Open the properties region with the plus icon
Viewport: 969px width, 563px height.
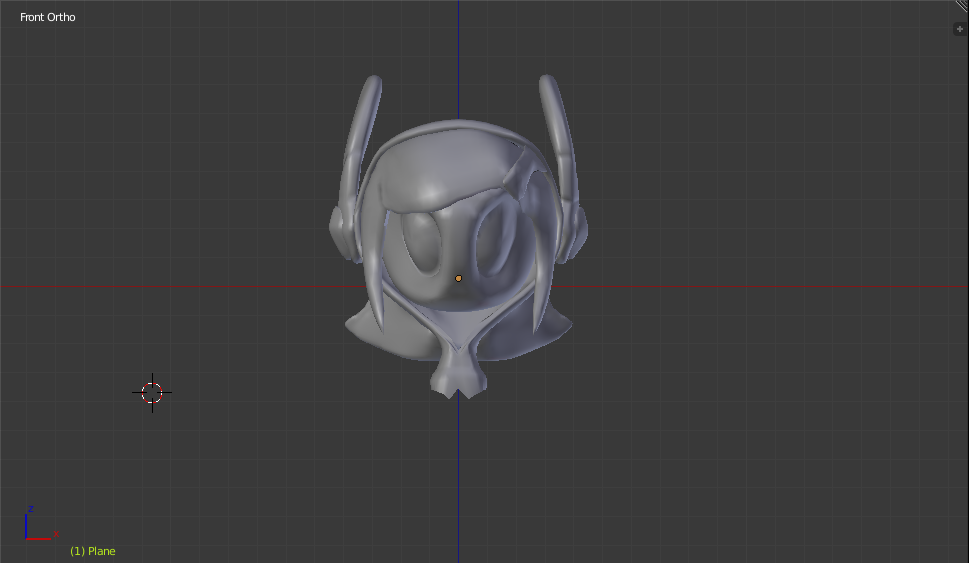click(x=960, y=29)
